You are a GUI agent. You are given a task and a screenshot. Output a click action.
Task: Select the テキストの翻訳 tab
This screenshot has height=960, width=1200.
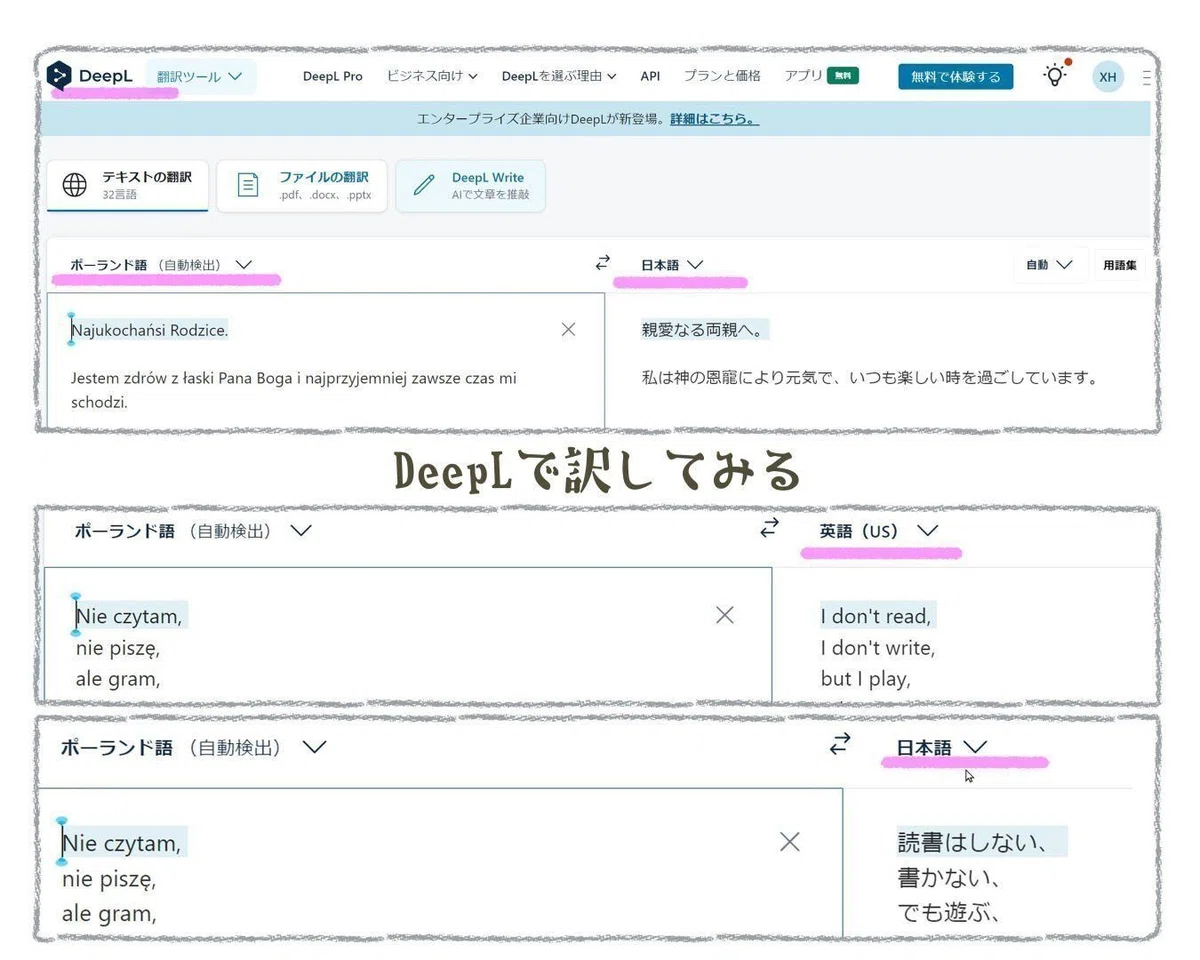(128, 185)
